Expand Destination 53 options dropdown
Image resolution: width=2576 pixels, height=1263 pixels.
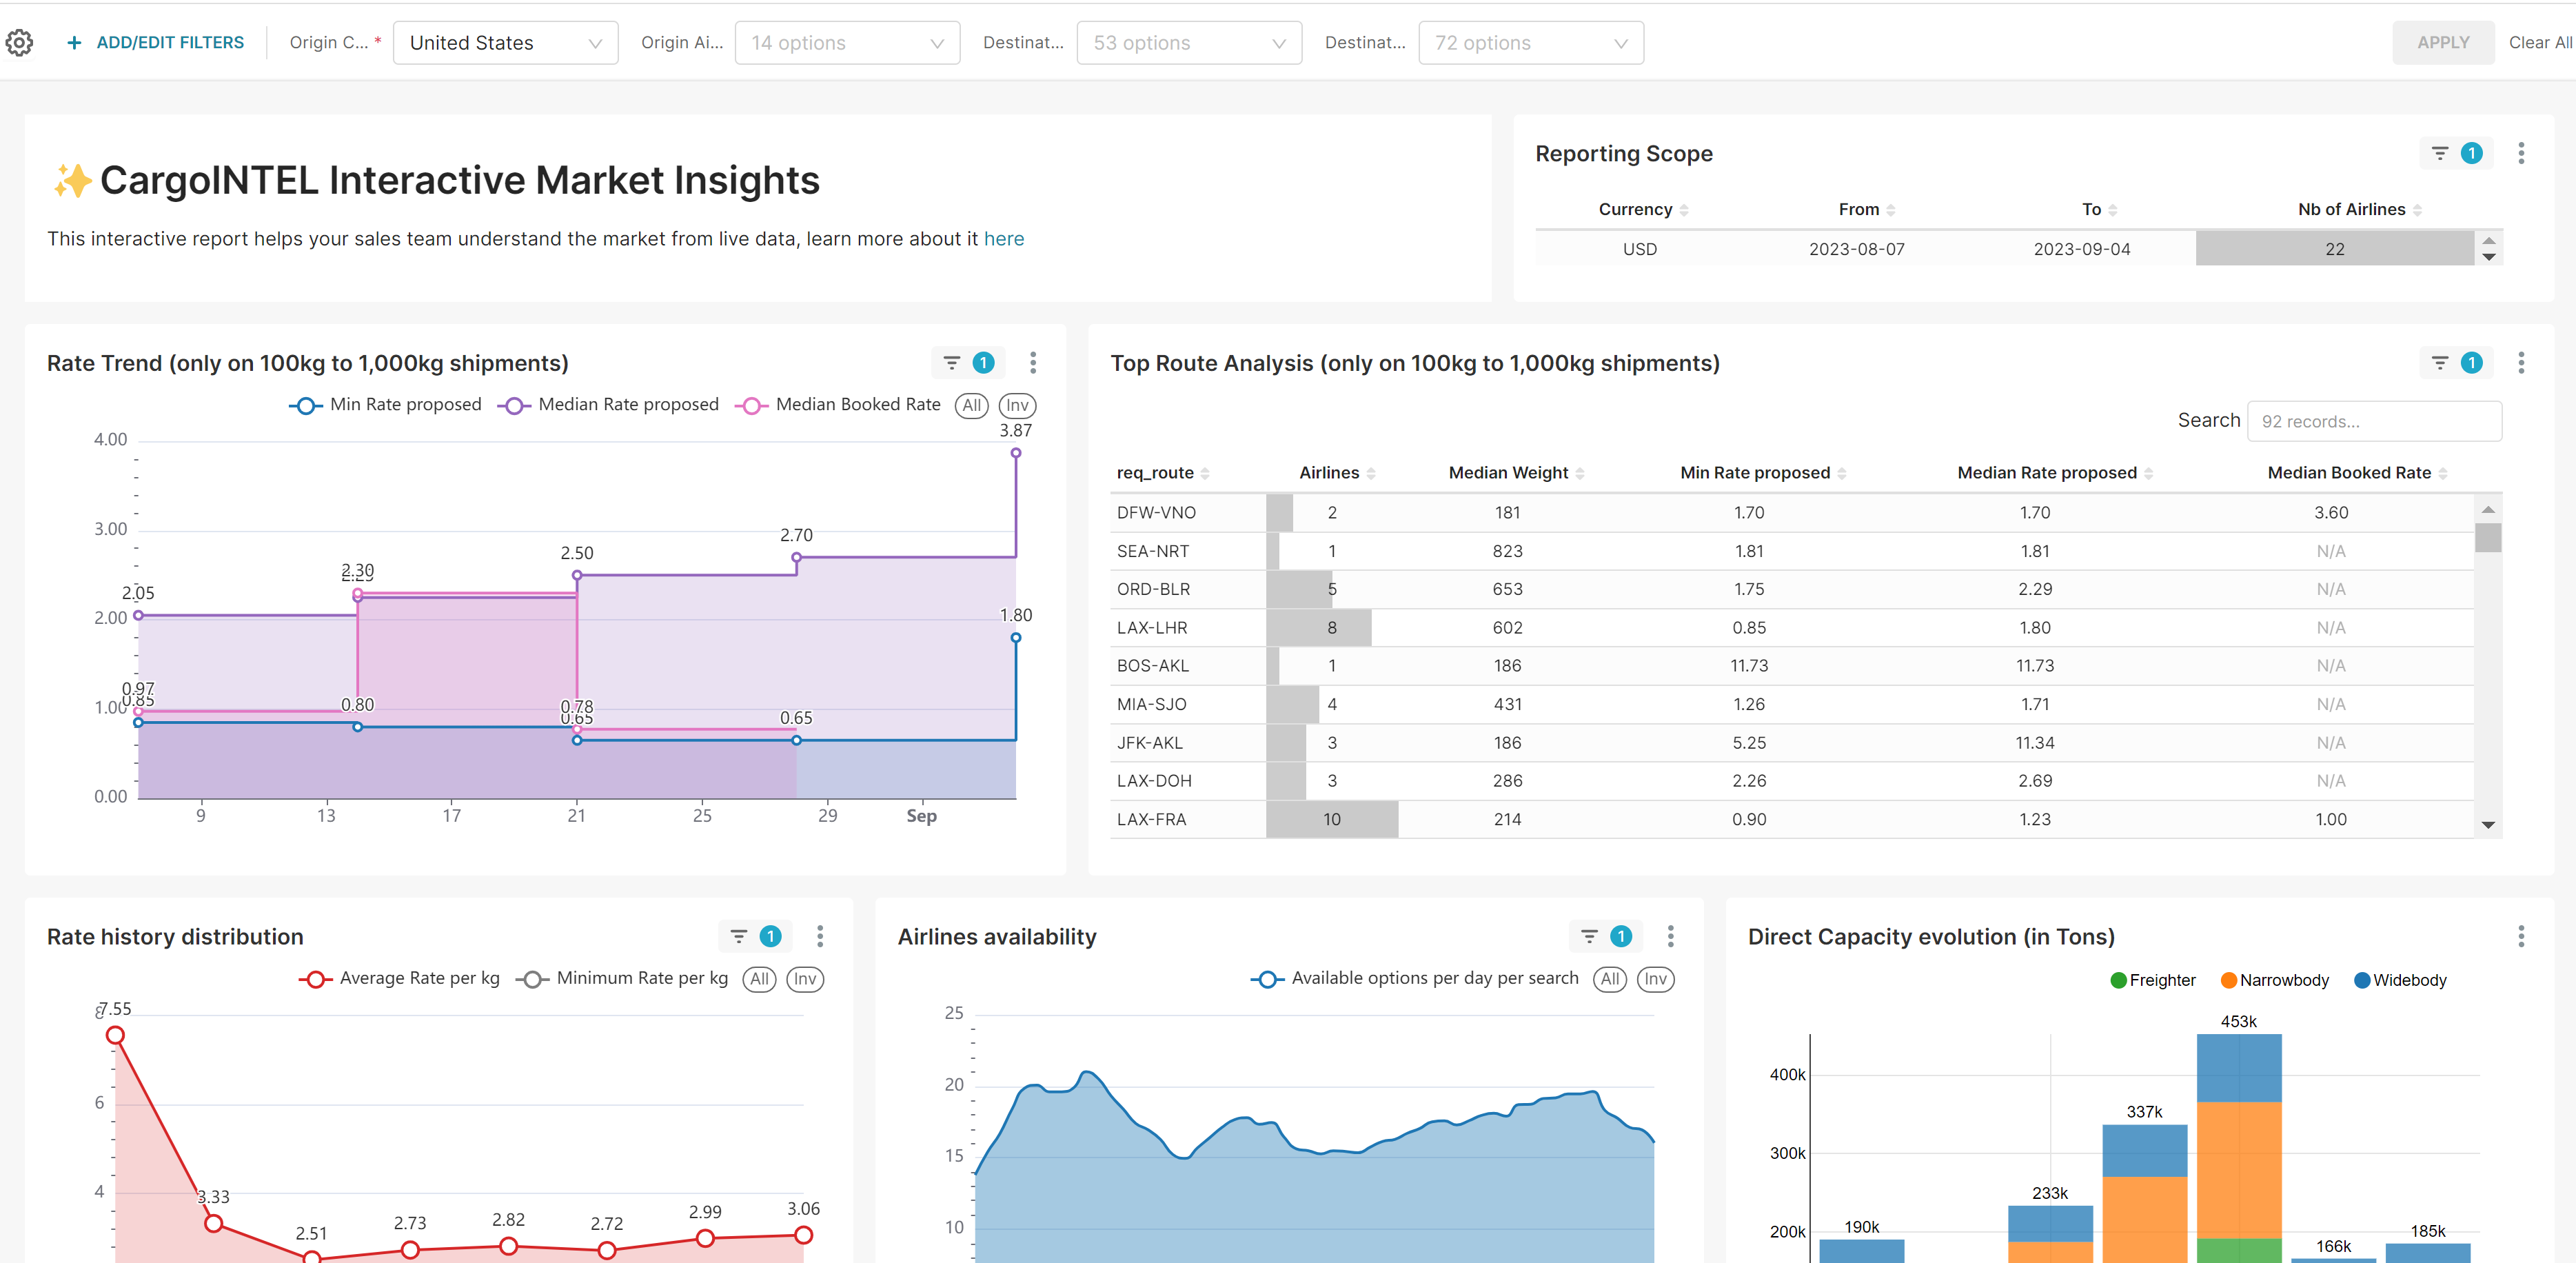1189,43
